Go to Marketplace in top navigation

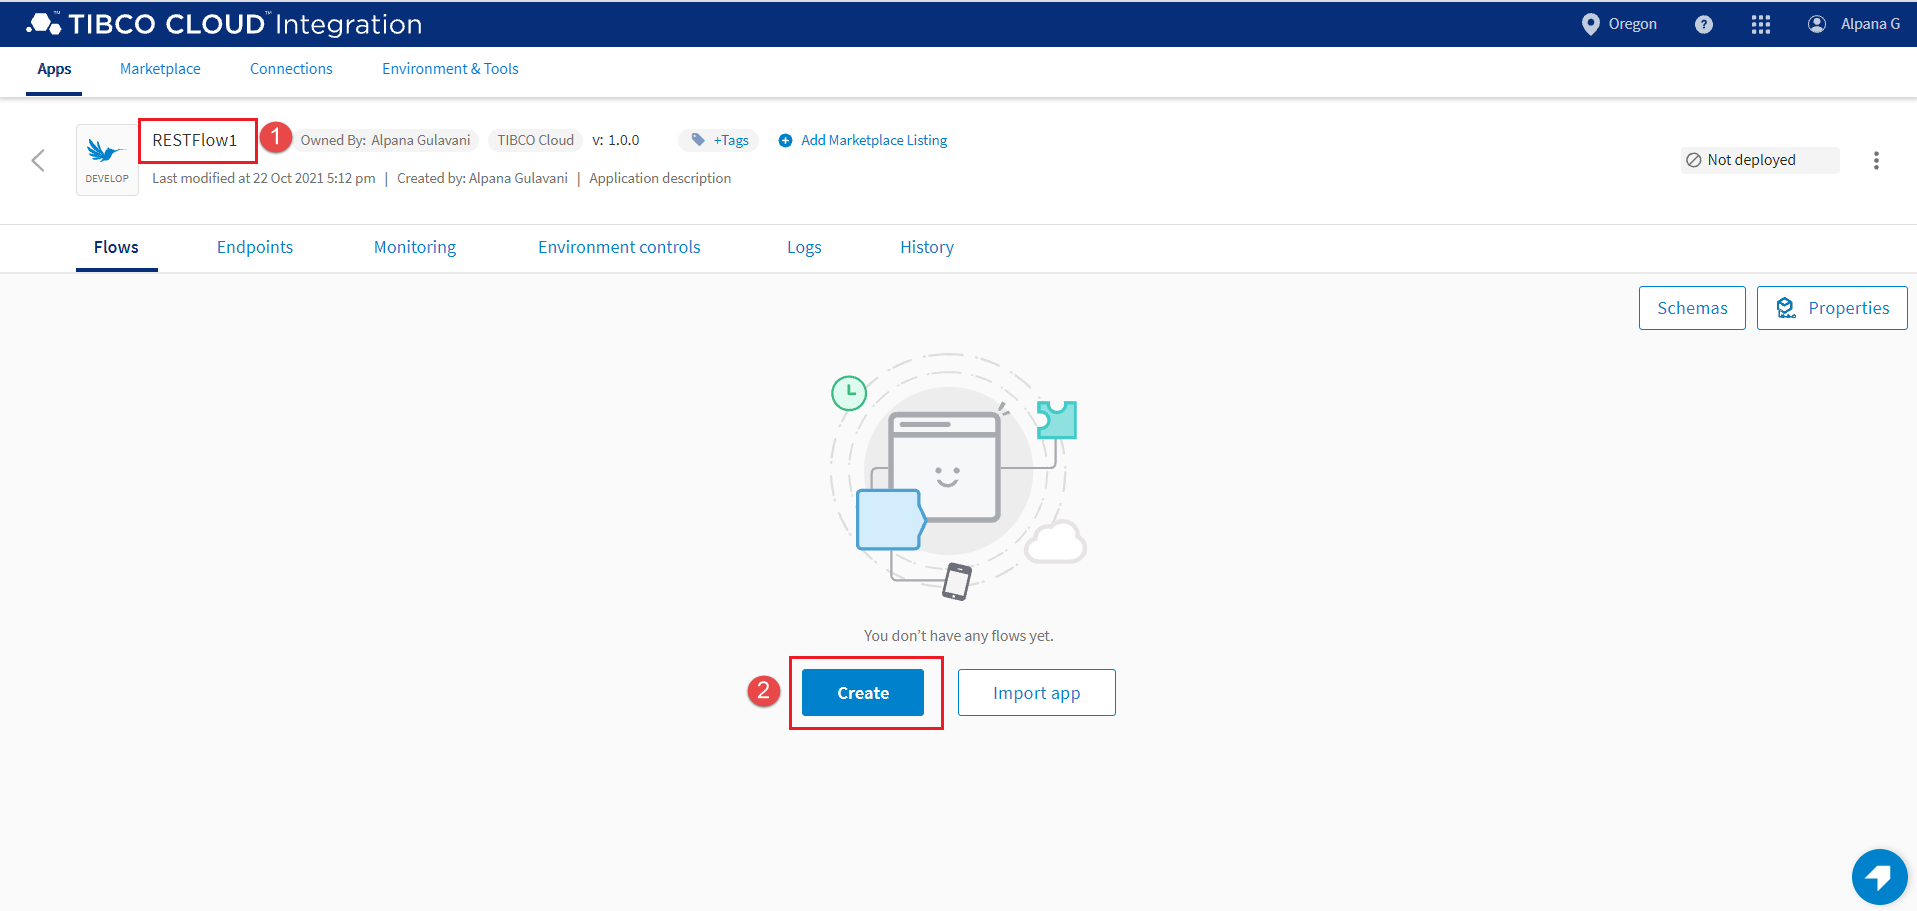[160, 69]
